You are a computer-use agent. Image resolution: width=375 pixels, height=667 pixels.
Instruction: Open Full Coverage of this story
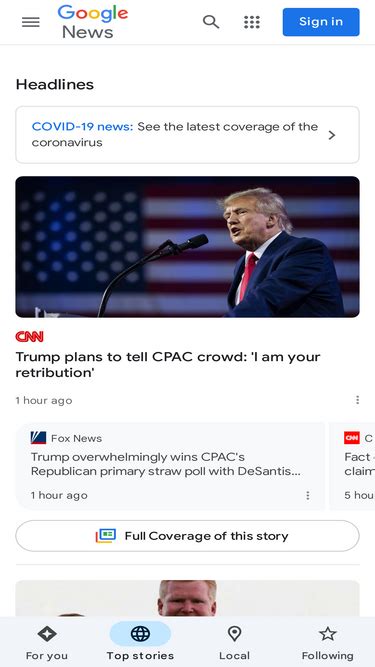click(x=188, y=536)
